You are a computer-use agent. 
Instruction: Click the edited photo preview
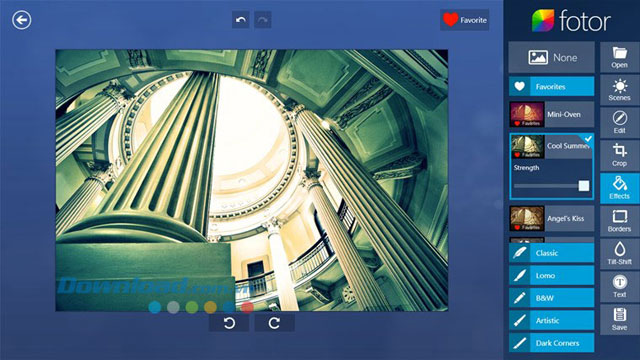click(x=252, y=180)
